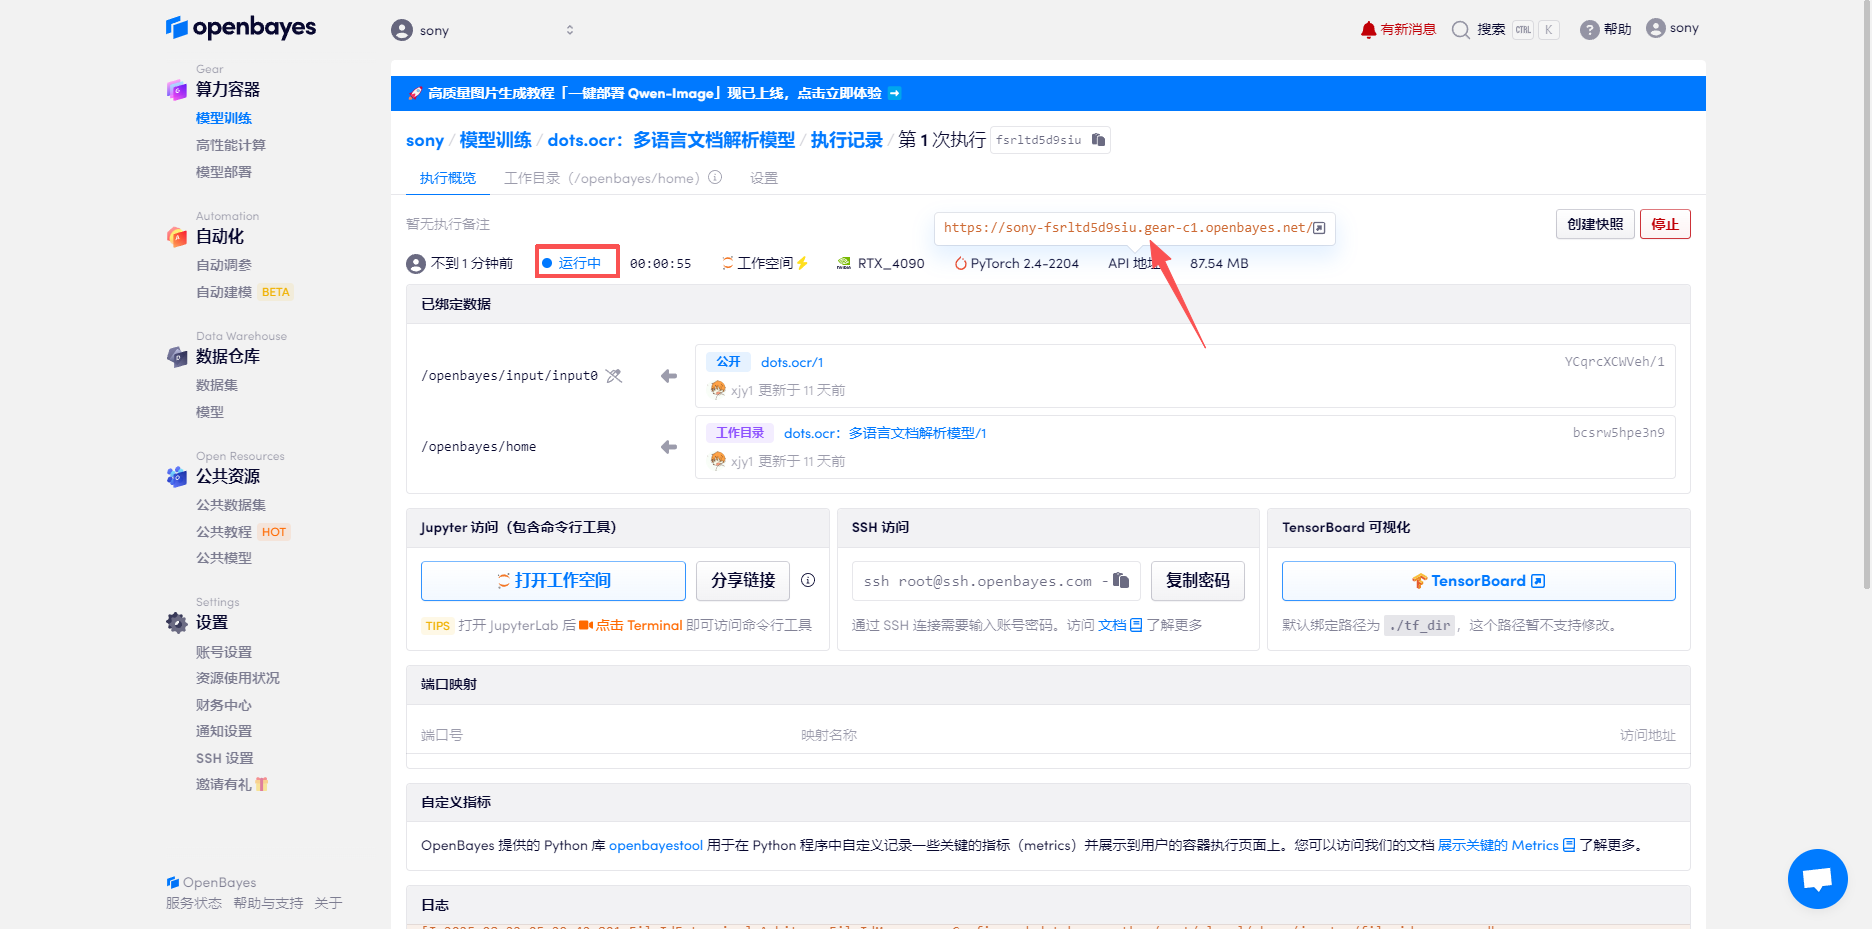Select the 算力容器 sidebar icon
This screenshot has width=1872, height=929.
coord(176,89)
